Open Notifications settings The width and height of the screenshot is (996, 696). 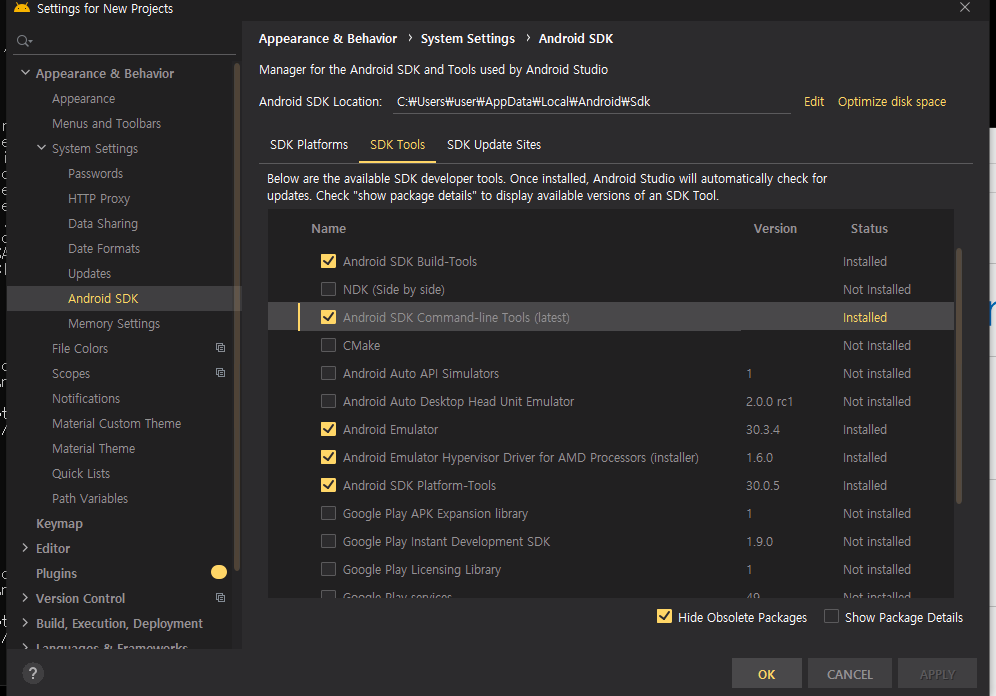coord(86,398)
